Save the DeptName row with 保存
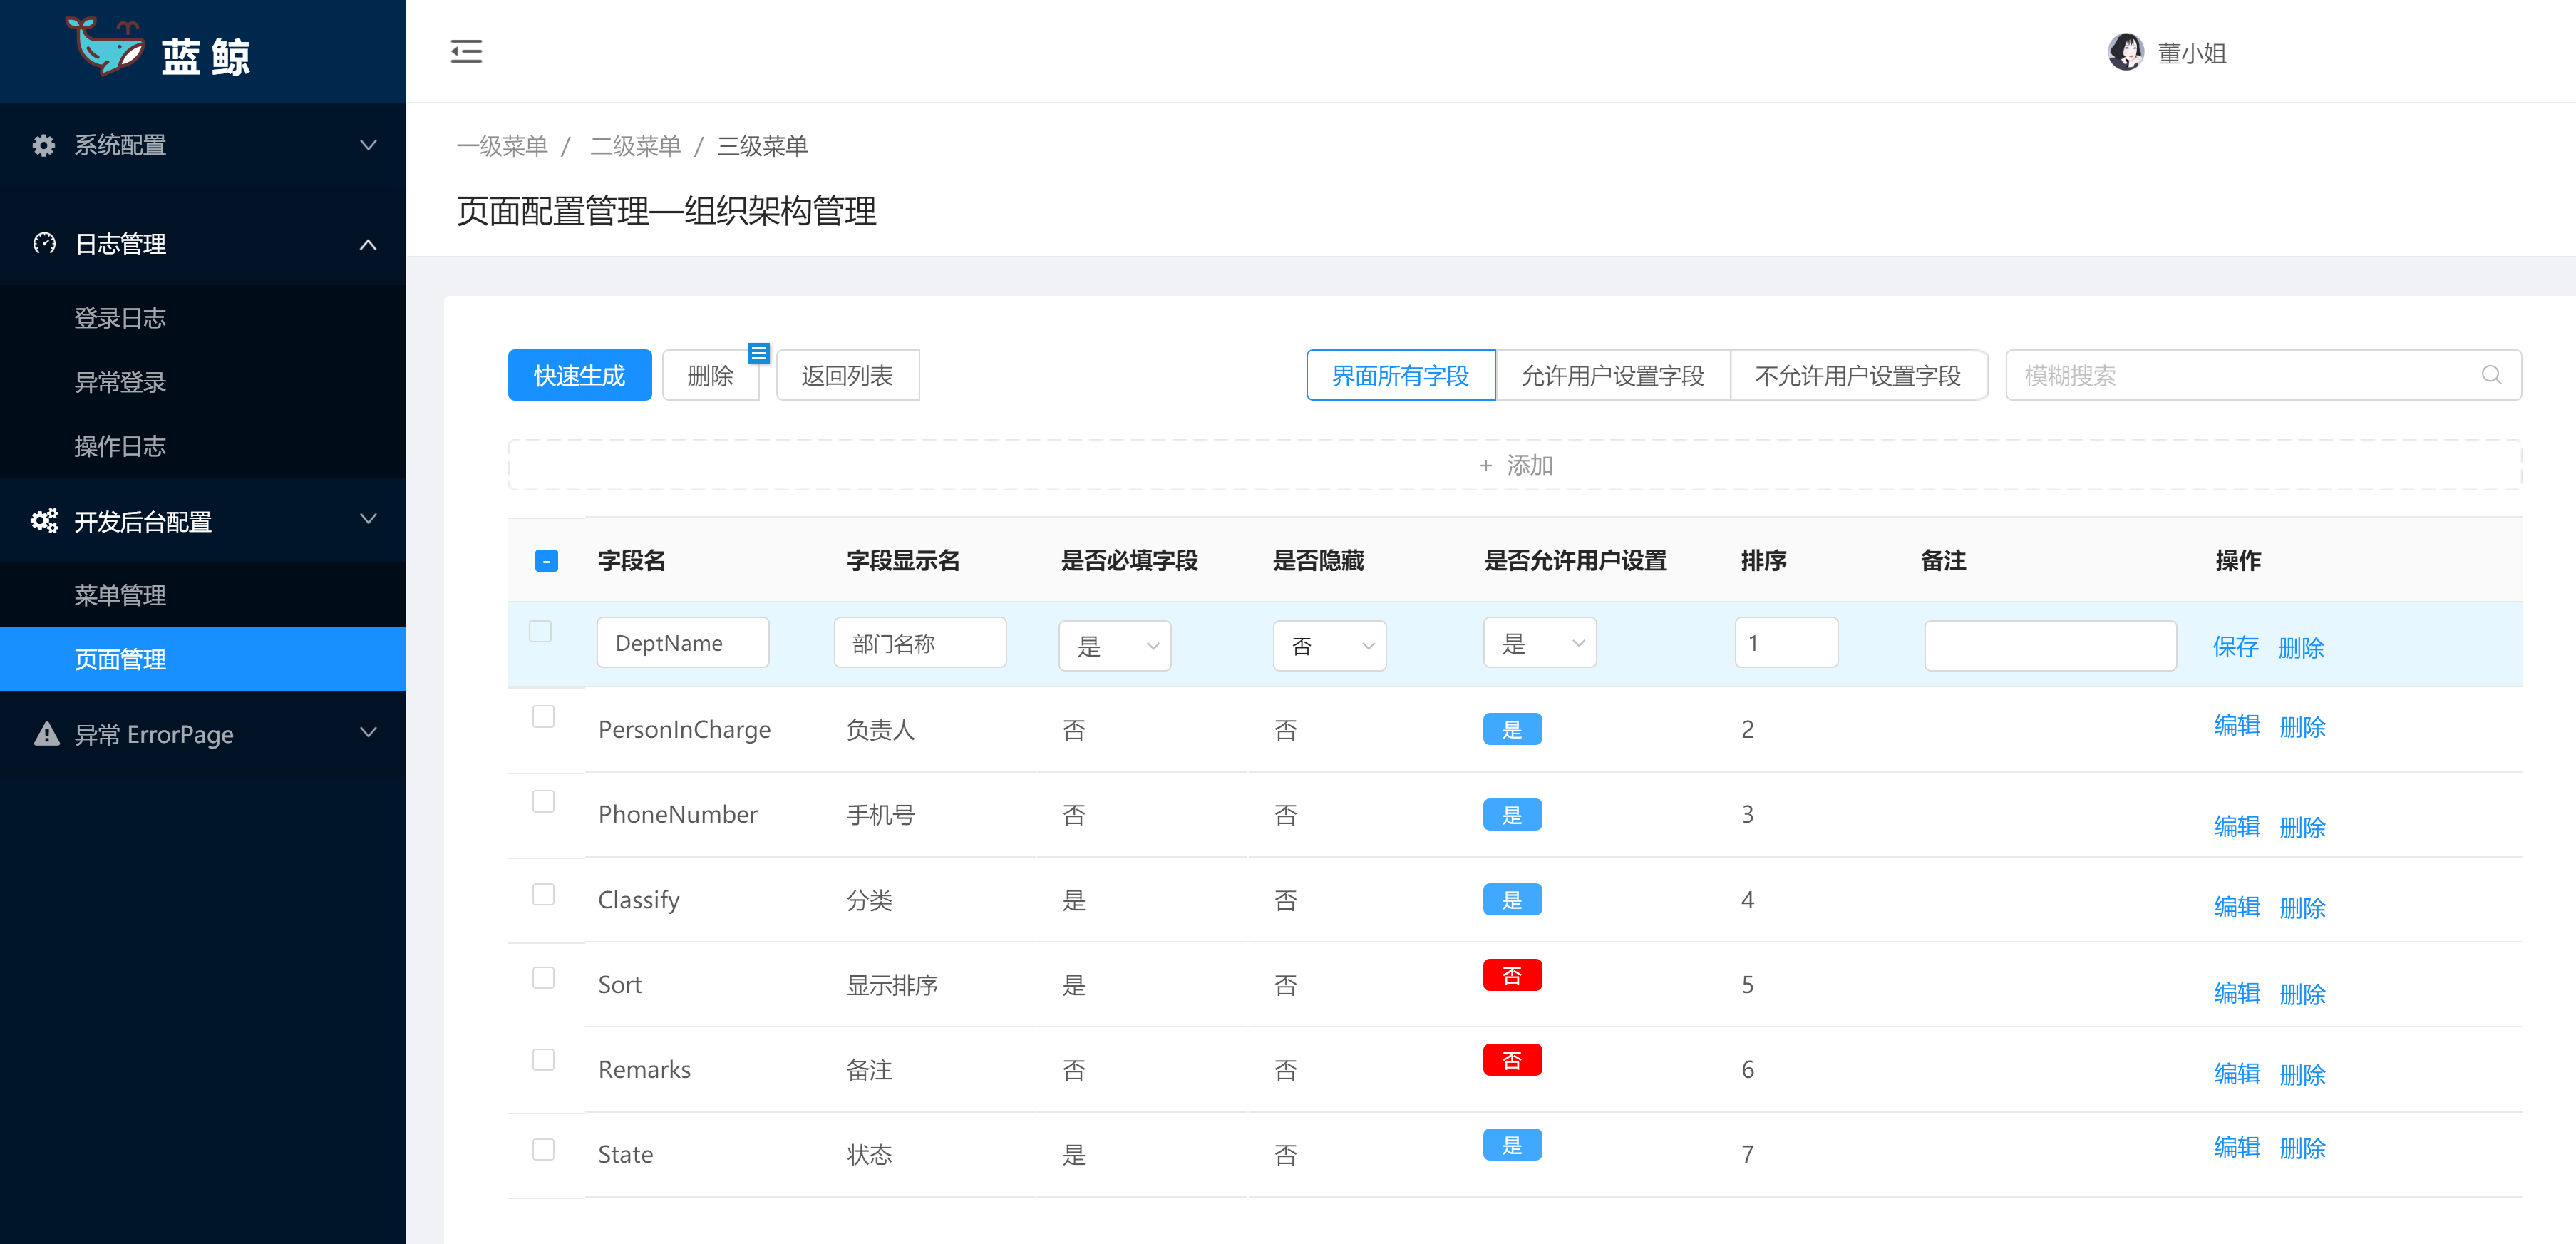Viewport: 2576px width, 1244px height. pyautogui.click(x=2235, y=647)
